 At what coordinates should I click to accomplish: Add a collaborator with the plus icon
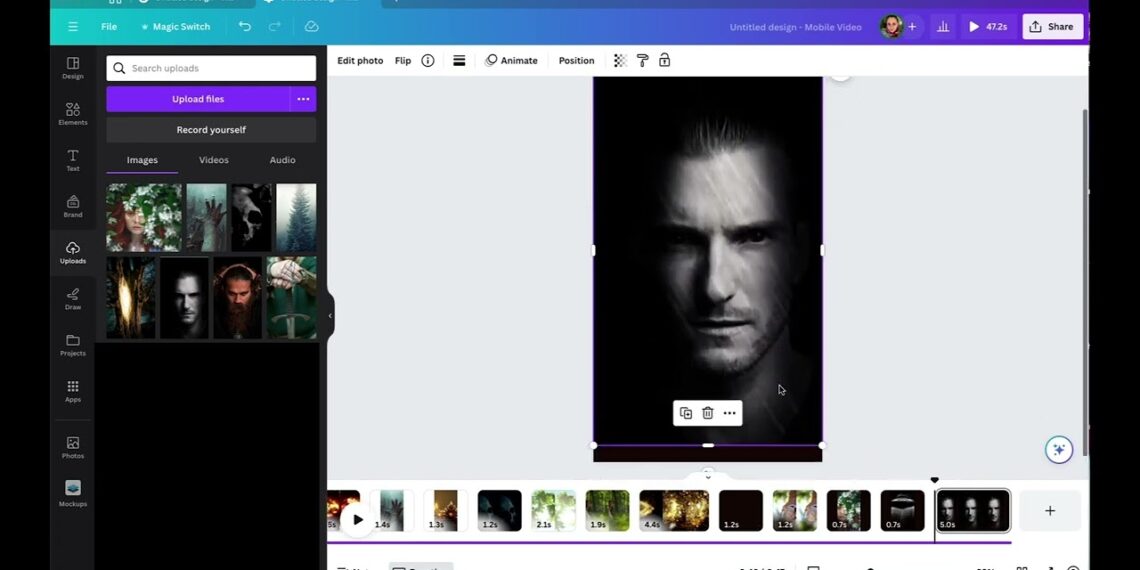[912, 27]
